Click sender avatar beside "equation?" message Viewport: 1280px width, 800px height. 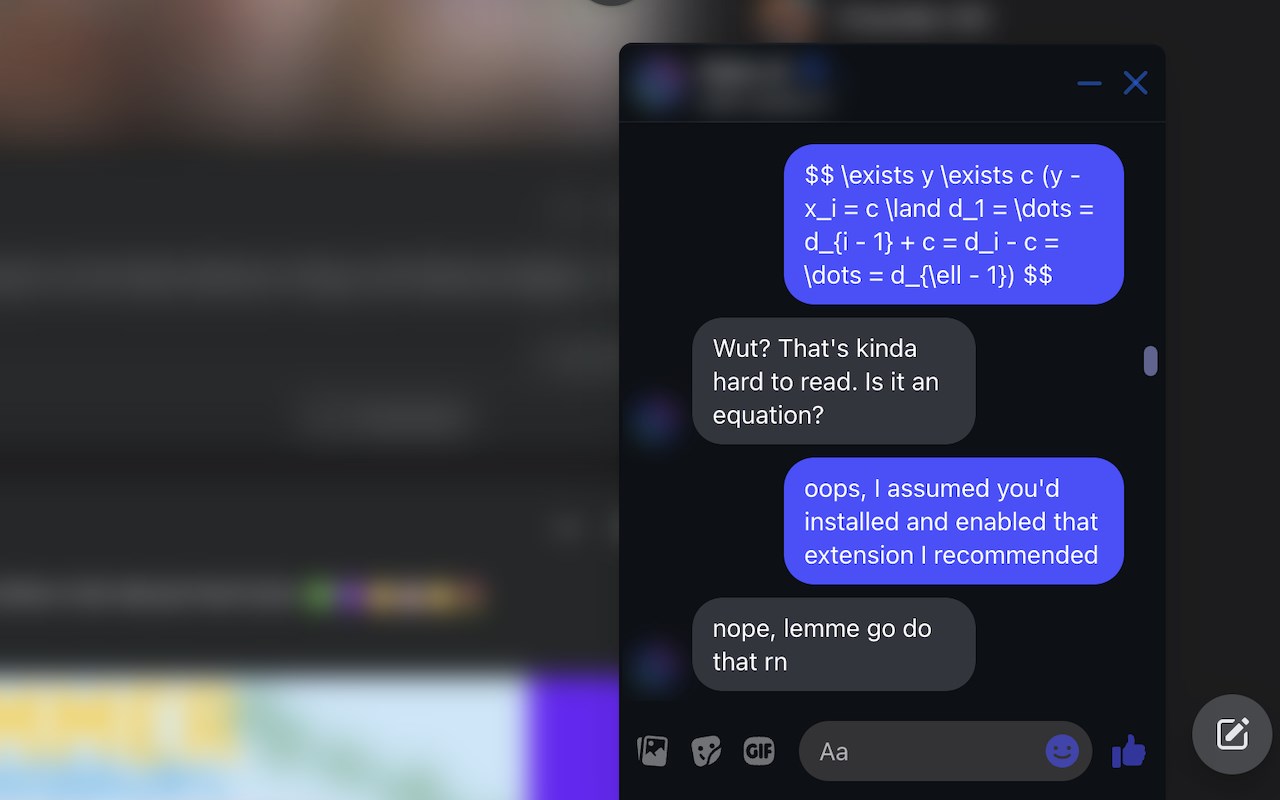click(x=656, y=420)
